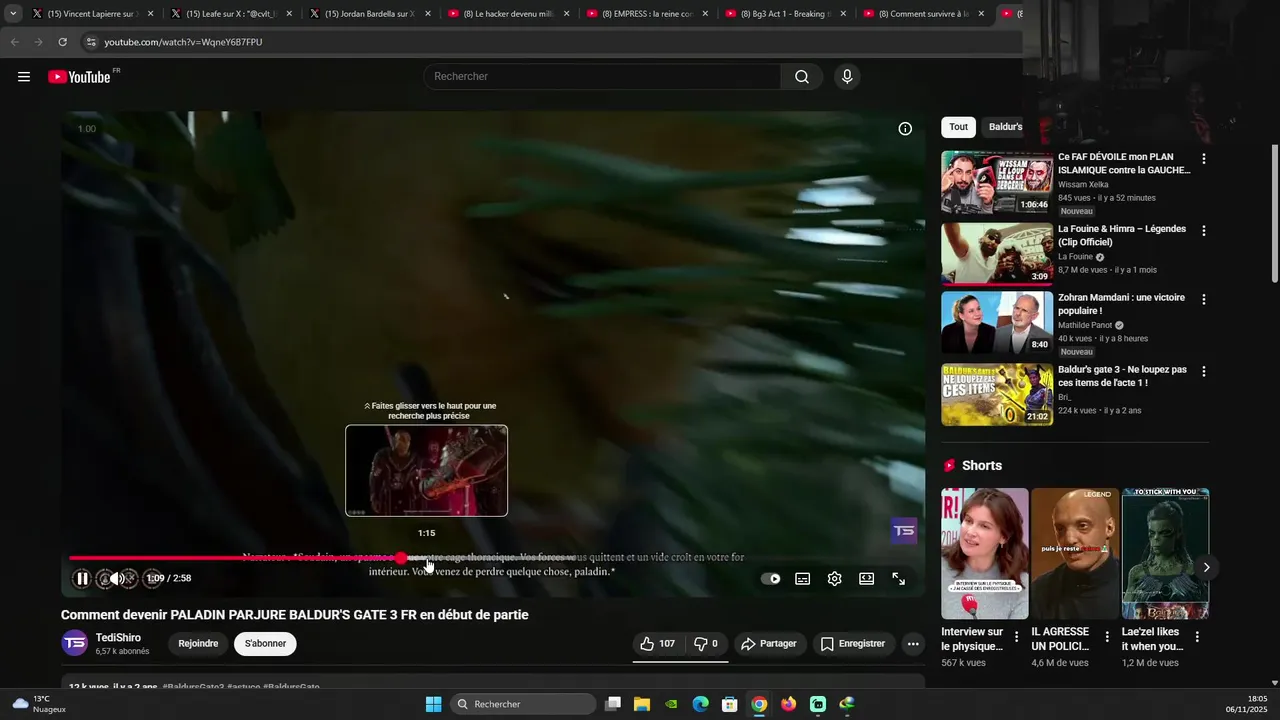Image resolution: width=1280 pixels, height=720 pixels.
Task: Toggle autoplay switch in player
Action: (771, 579)
